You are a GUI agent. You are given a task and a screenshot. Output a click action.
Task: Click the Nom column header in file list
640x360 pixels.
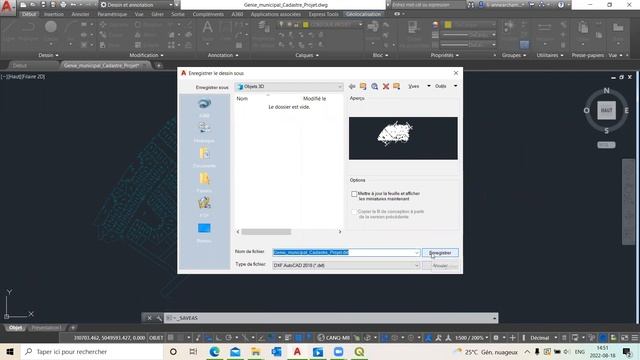(x=242, y=99)
